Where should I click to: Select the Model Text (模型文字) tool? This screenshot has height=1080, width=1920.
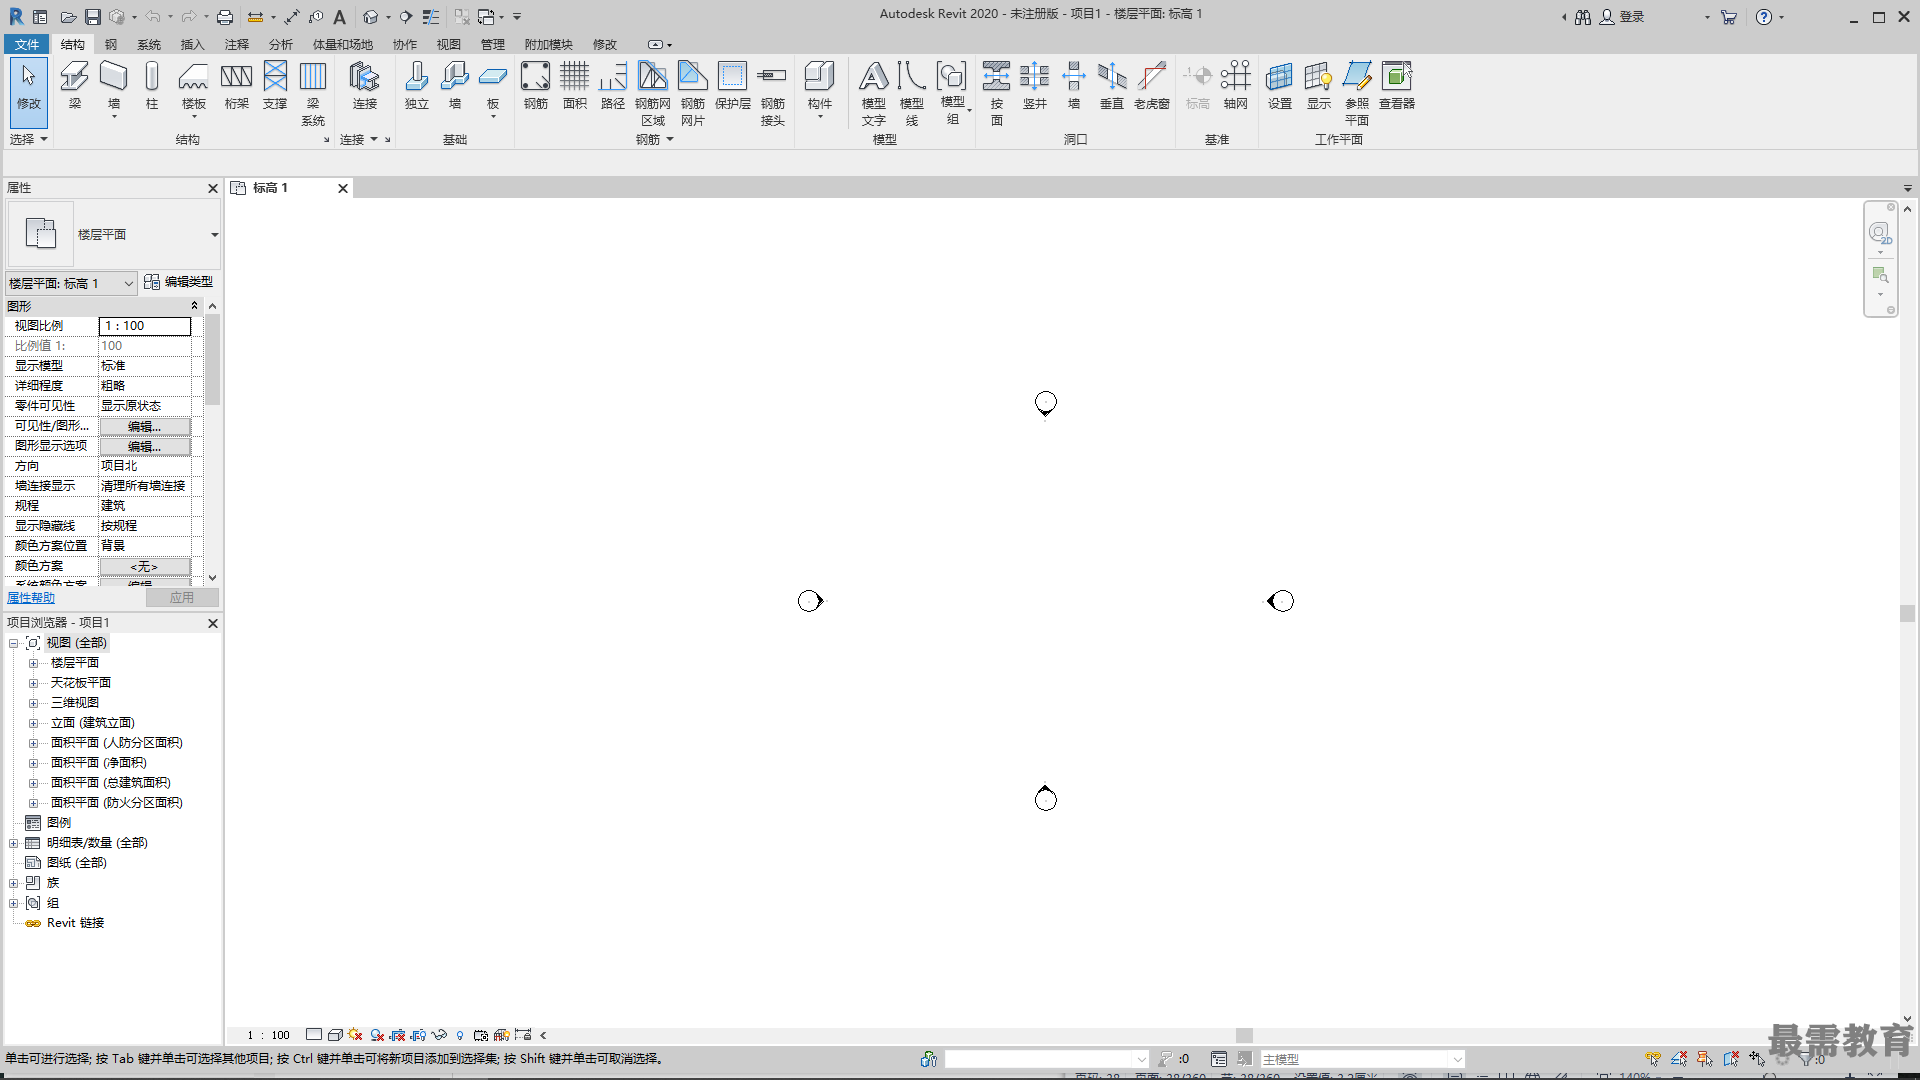tap(874, 92)
